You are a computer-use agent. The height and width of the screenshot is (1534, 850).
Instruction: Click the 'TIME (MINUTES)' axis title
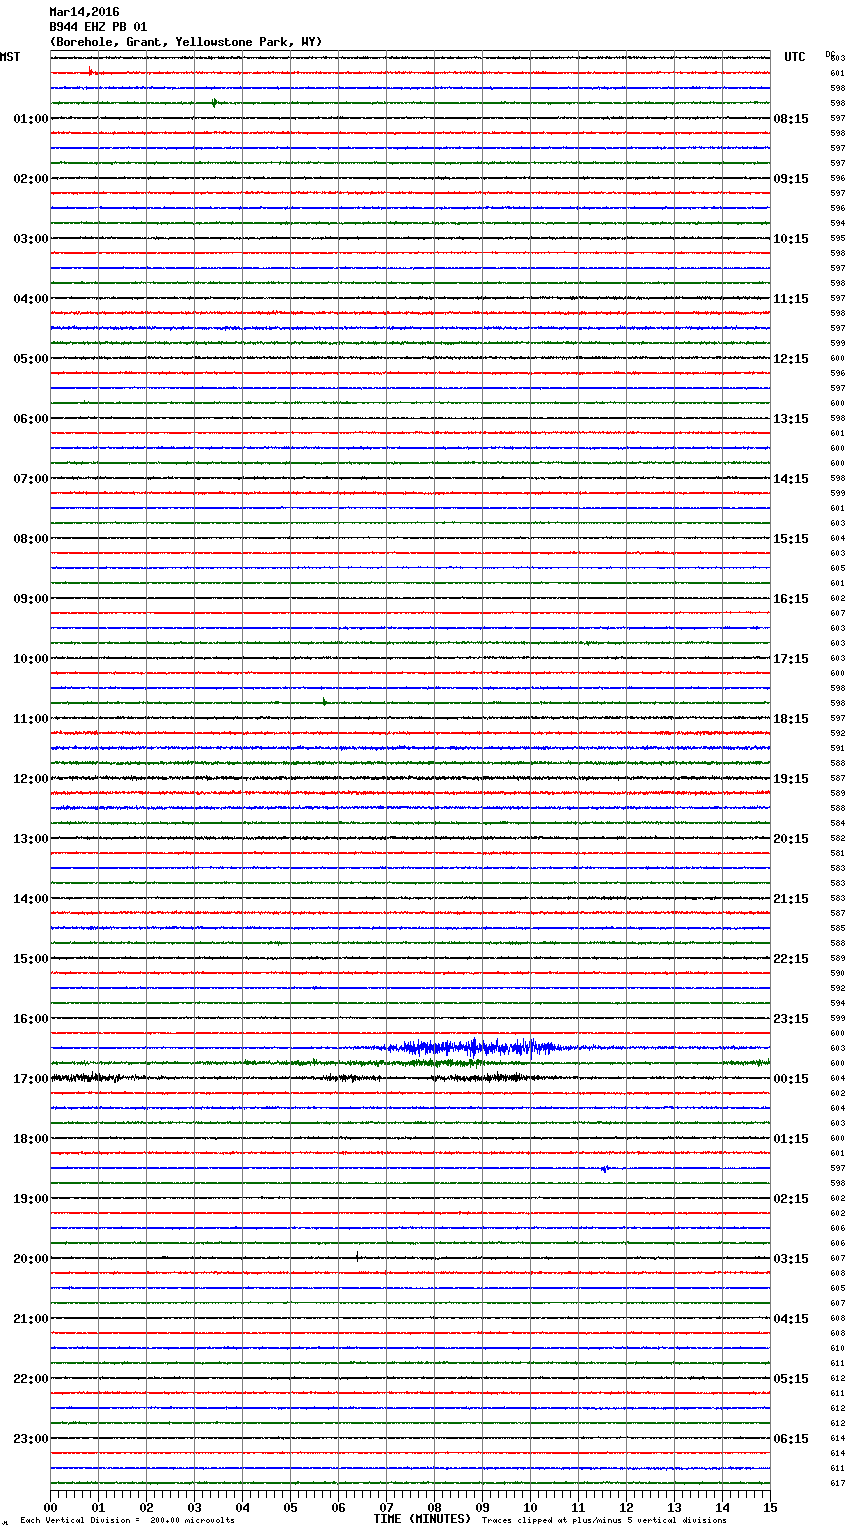click(422, 1519)
